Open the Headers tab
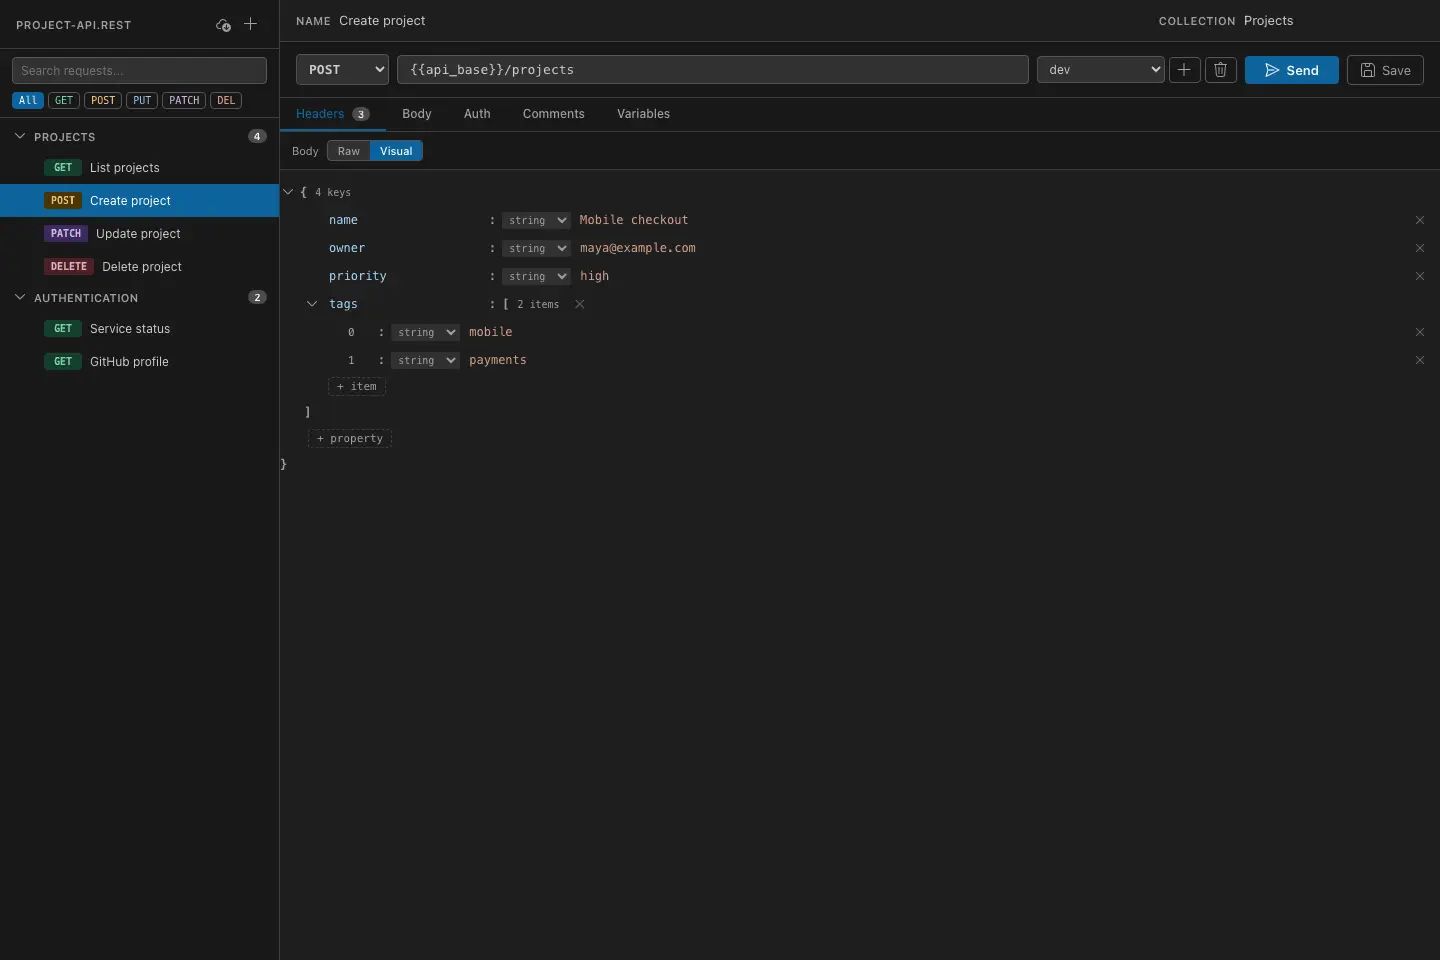The image size is (1440, 960). (332, 114)
